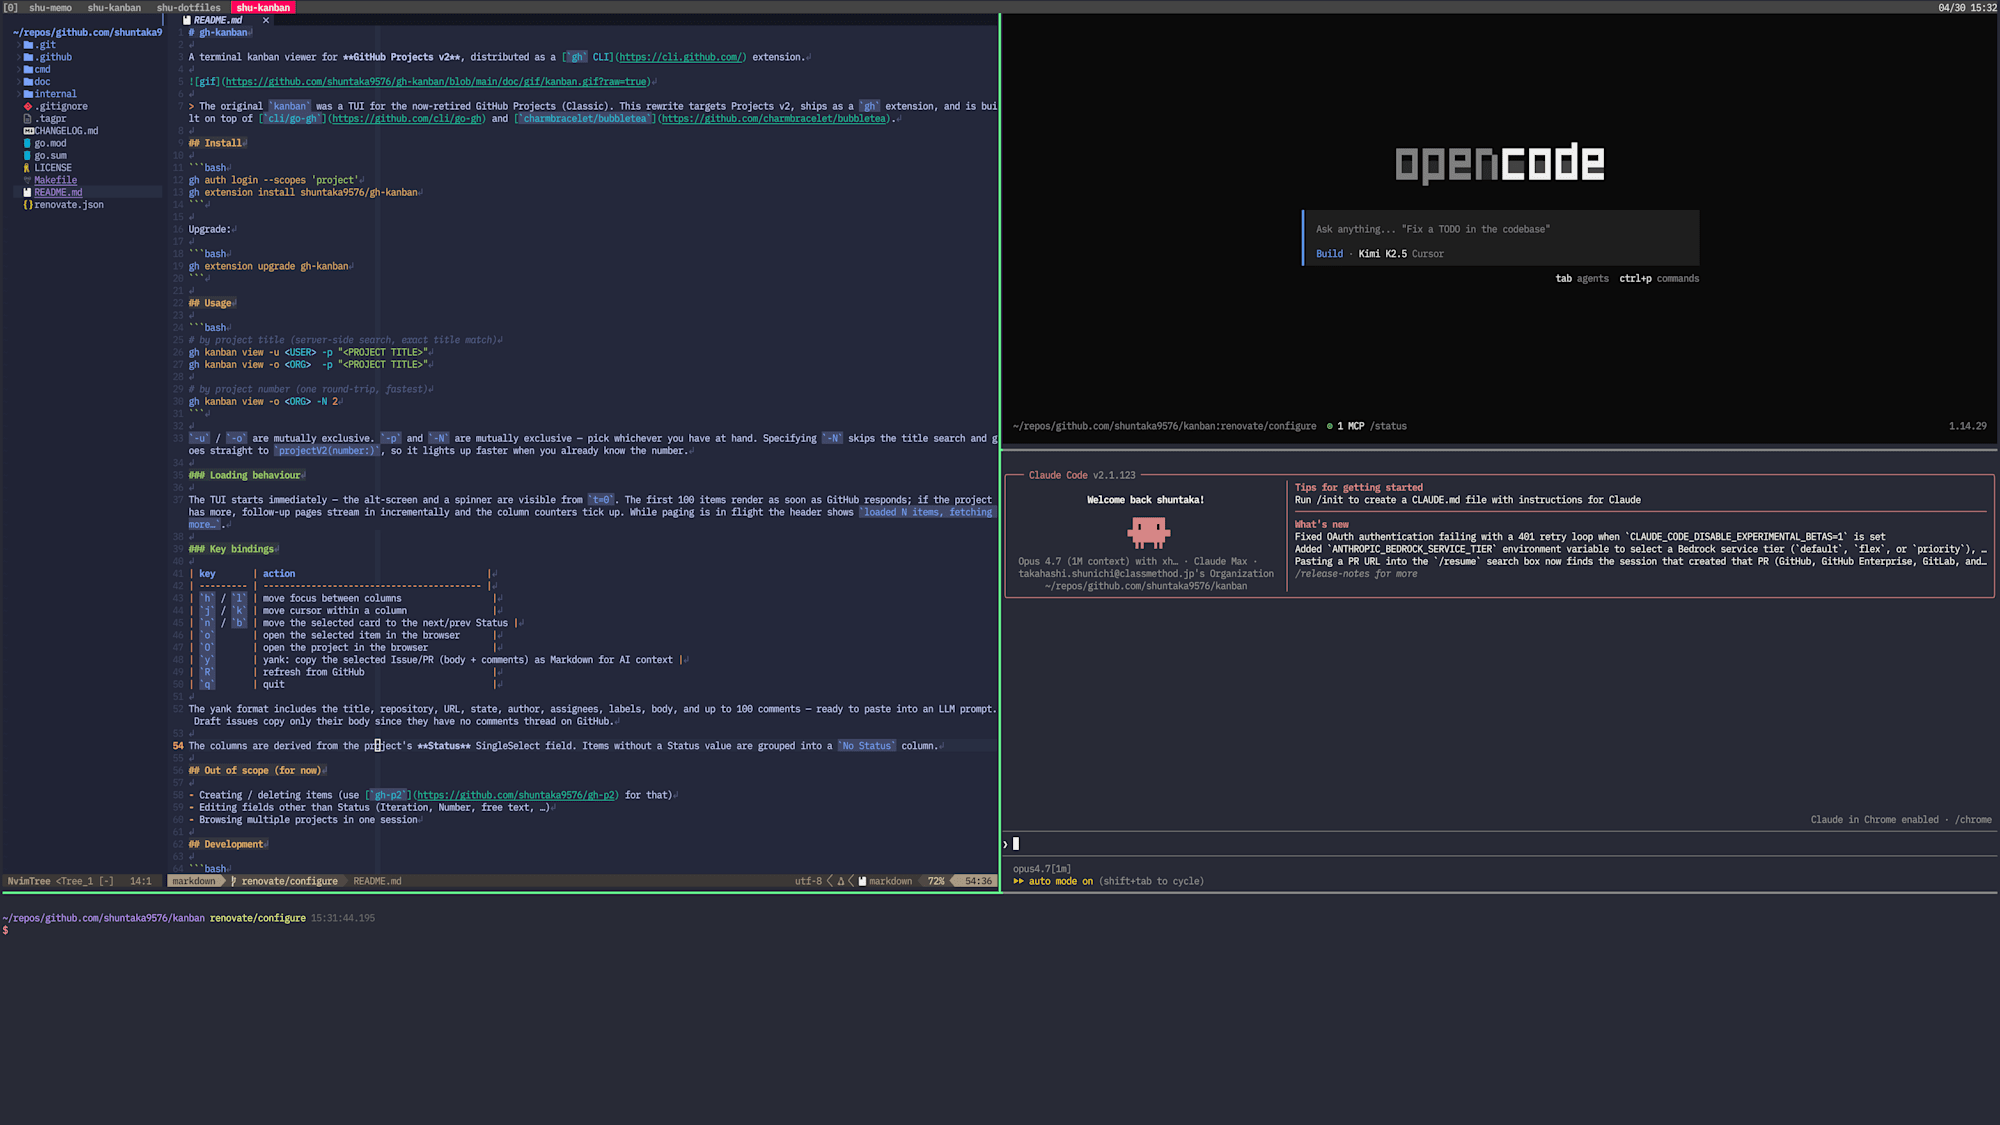The width and height of the screenshot is (2000, 1125).
Task: Click the tmux session index [0]
Action: click(x=10, y=7)
